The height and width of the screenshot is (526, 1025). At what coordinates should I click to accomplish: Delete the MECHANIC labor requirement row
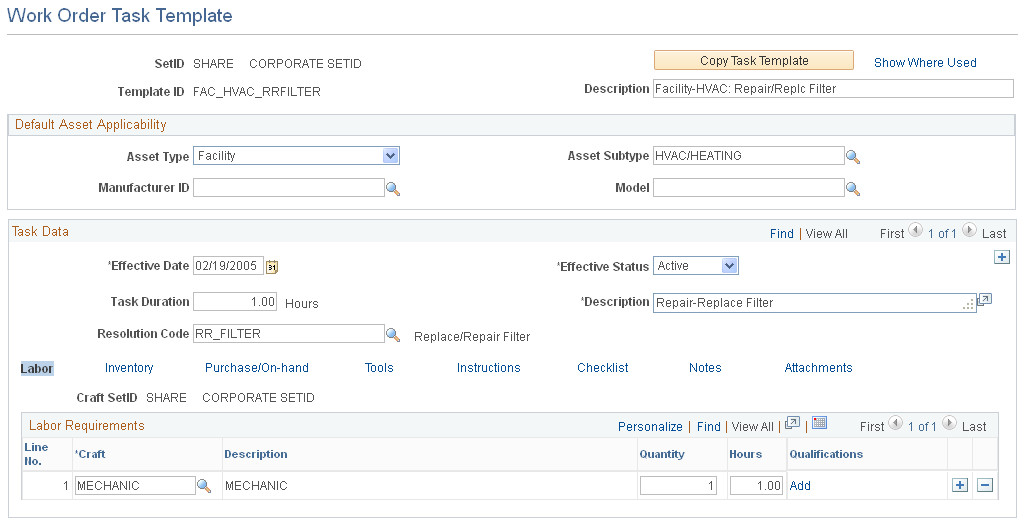(985, 485)
